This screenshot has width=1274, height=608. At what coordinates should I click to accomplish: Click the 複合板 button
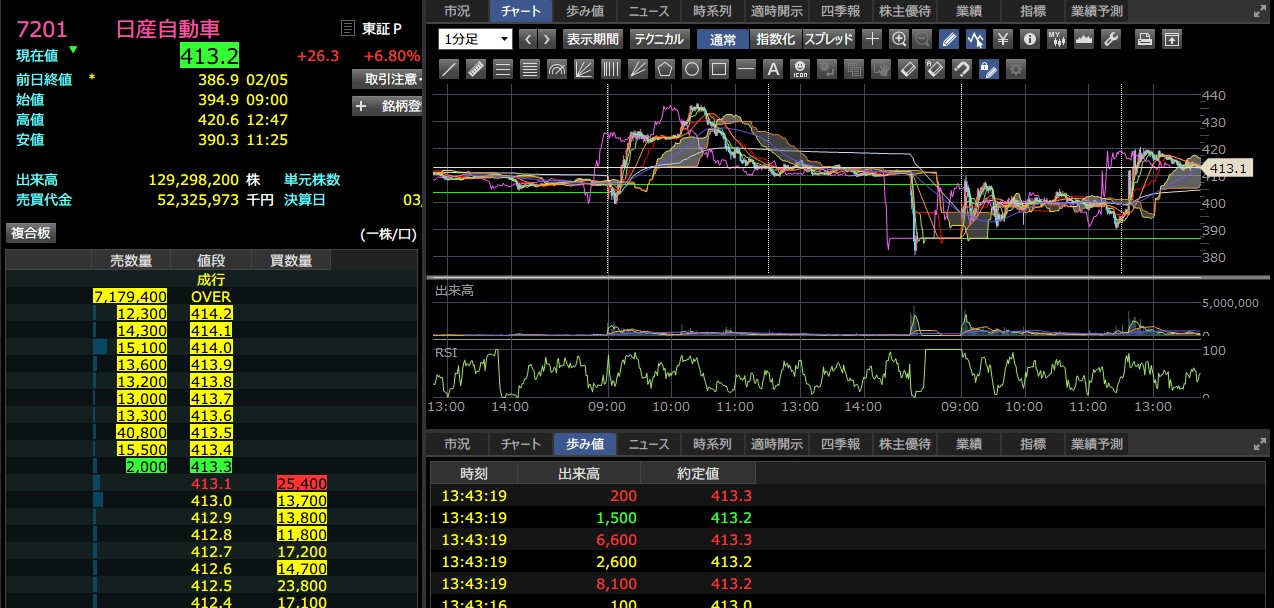click(x=32, y=232)
